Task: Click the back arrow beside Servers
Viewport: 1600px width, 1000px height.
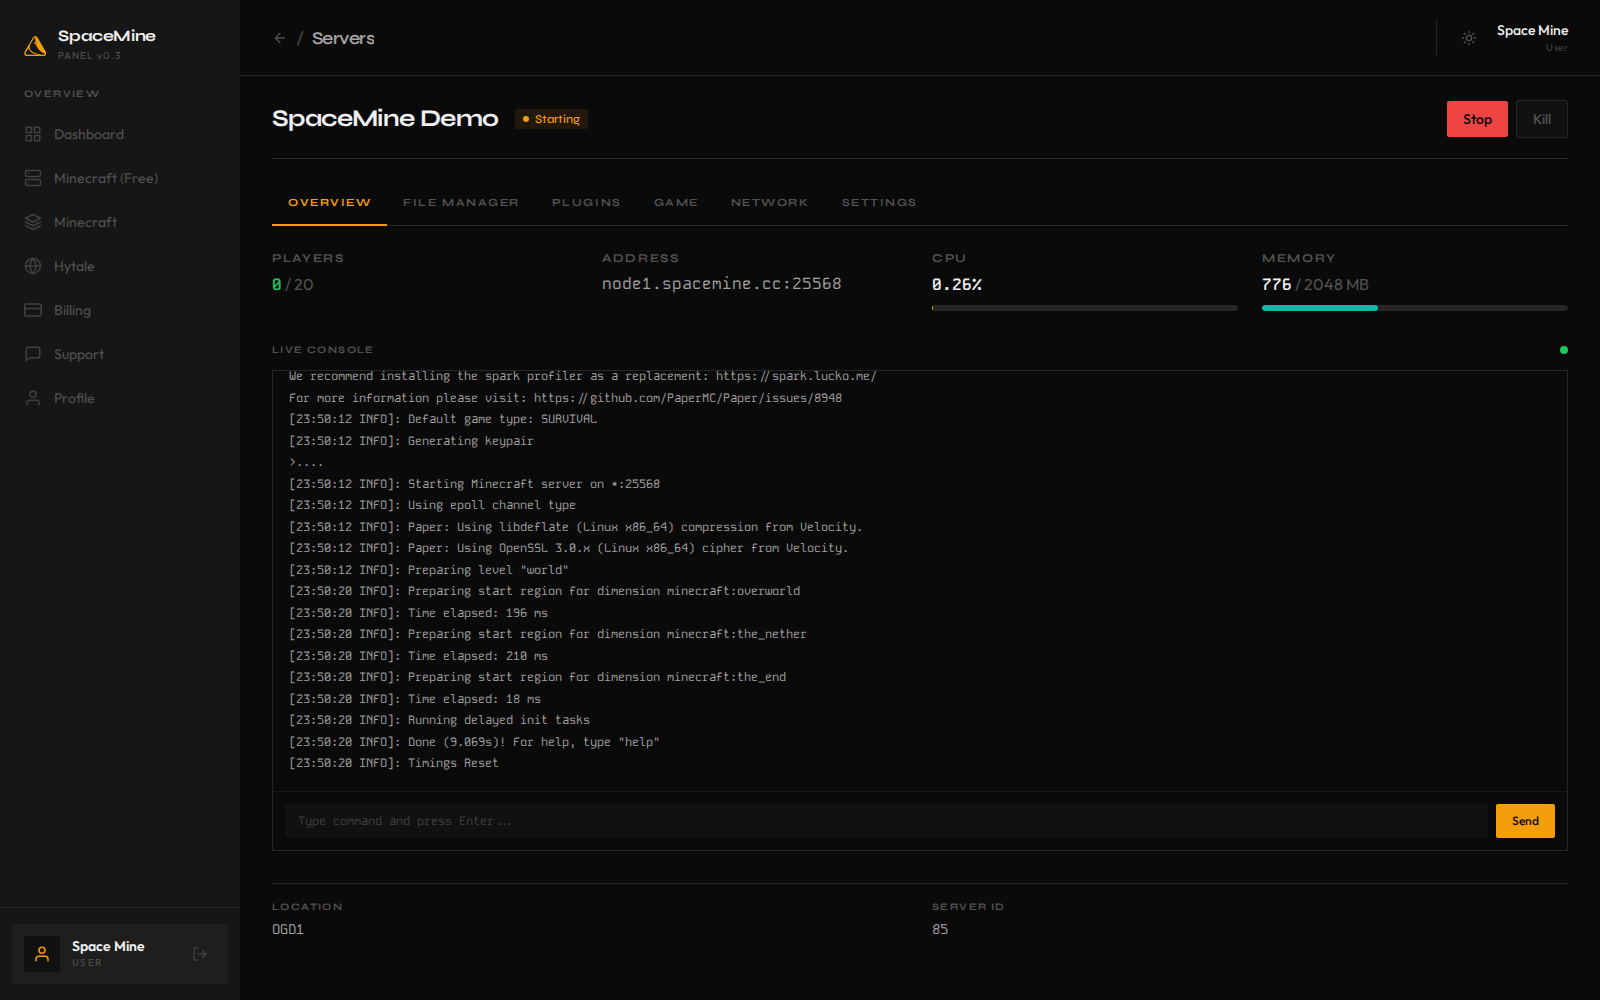Action: (x=280, y=38)
